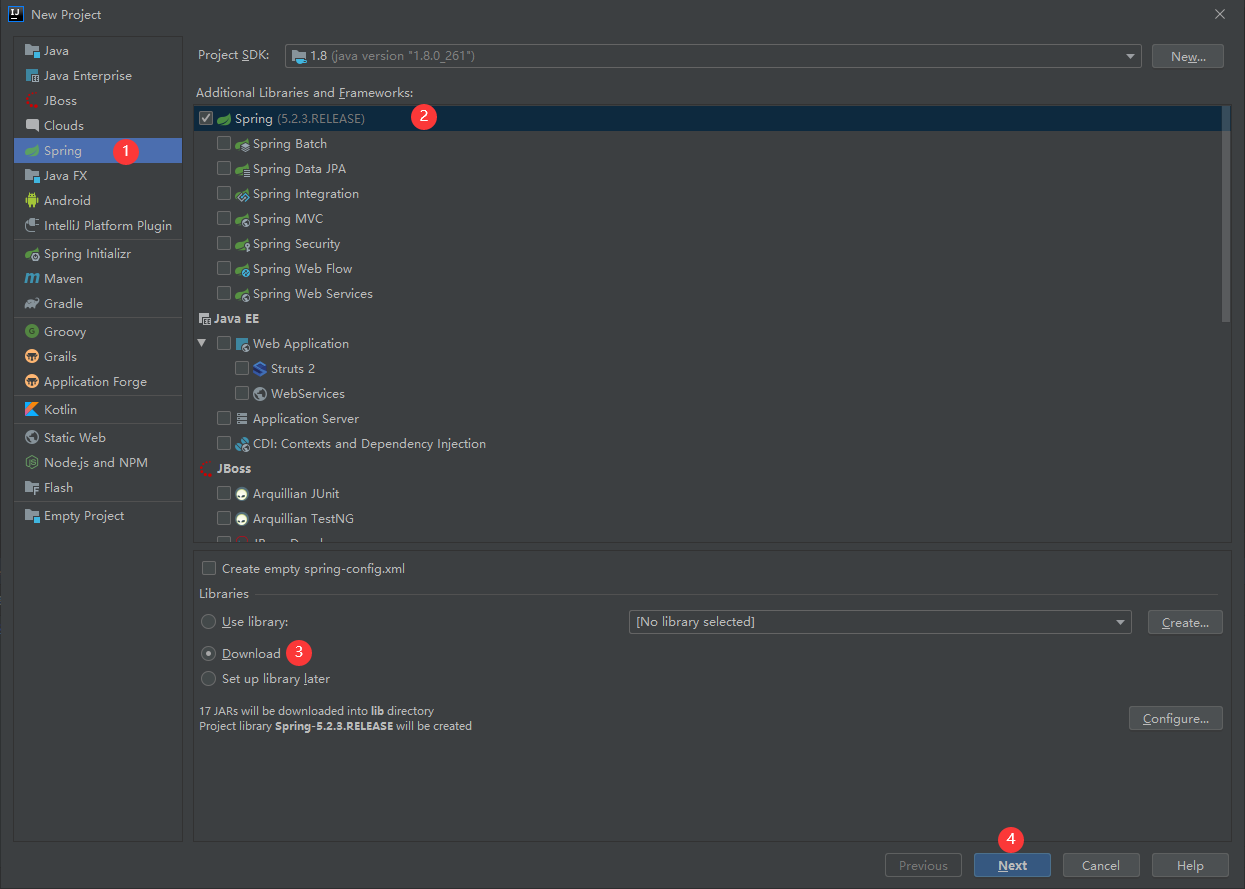Select Java Enterprise project type
Viewport: 1245px width, 889px height.
point(98,75)
